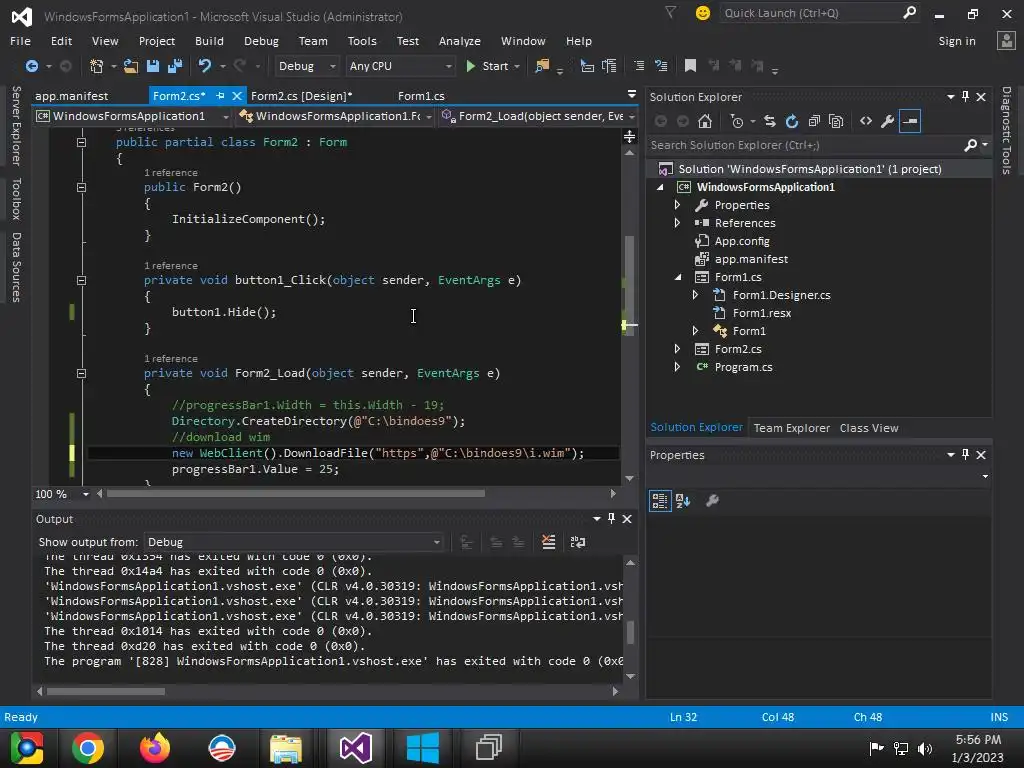
Task: Click the Property Pages wrench icon
Action: point(712,501)
